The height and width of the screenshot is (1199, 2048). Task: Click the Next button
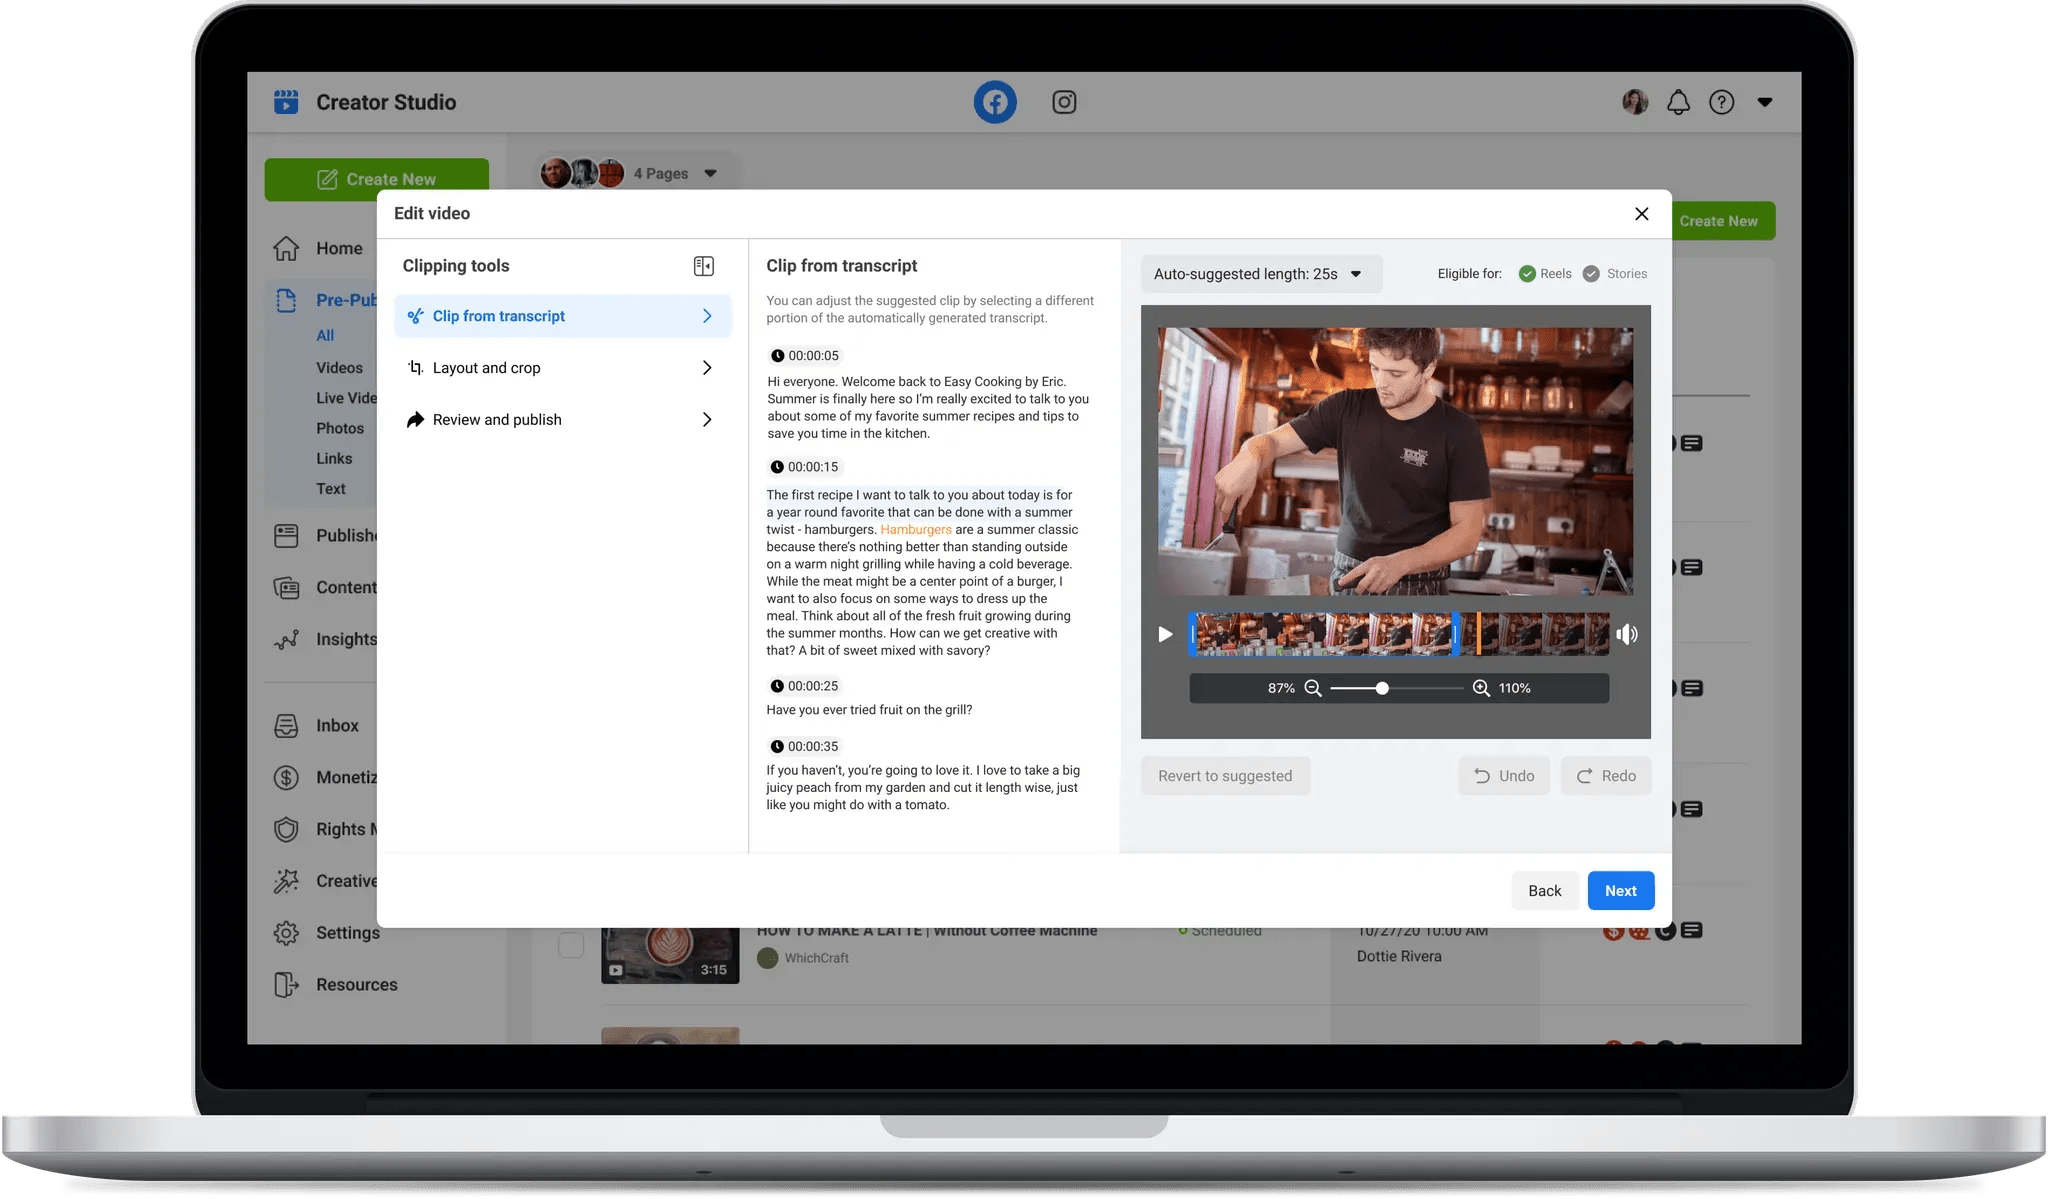[x=1620, y=891]
